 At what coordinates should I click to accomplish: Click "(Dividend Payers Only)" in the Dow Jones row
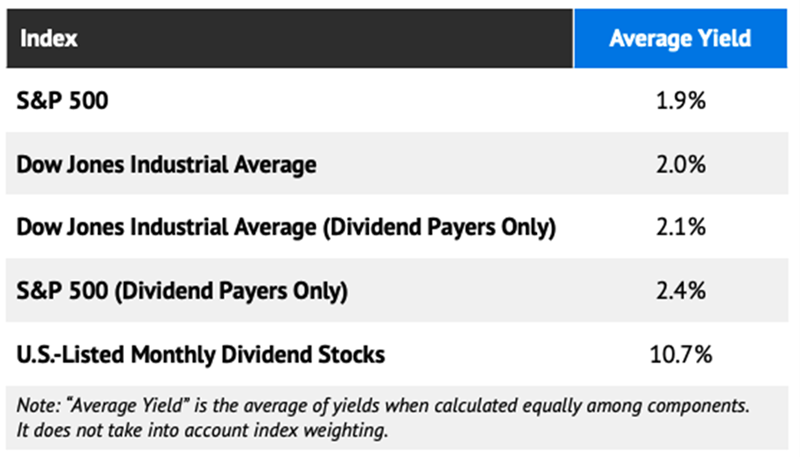tap(439, 227)
